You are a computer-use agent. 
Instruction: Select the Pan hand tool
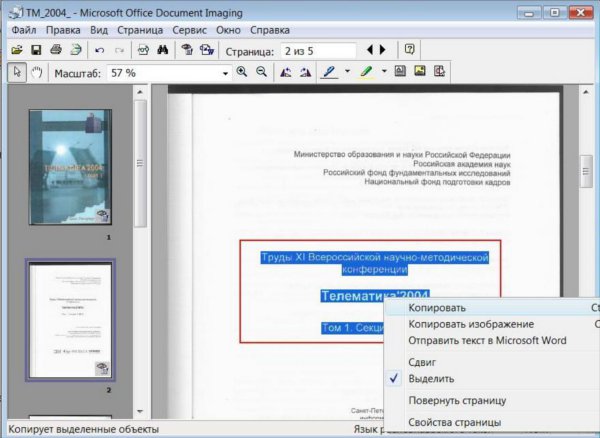[x=37, y=72]
